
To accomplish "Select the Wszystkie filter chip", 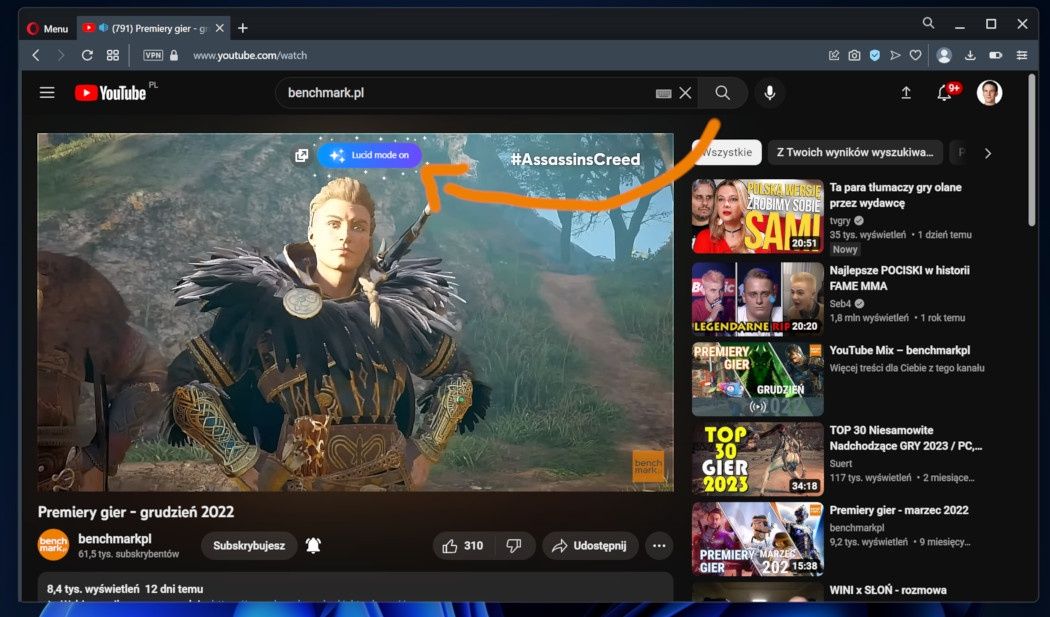I will 727,152.
